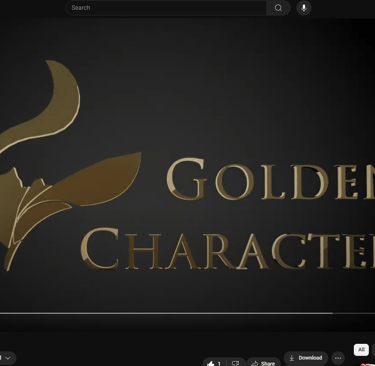This screenshot has height=366, width=375.
Task: Share the video
Action: [x=263, y=363]
